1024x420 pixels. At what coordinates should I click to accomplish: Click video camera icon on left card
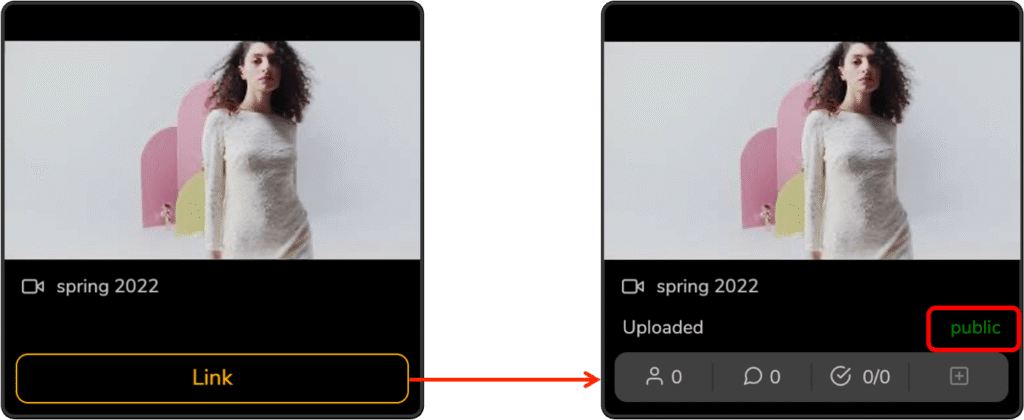click(33, 287)
